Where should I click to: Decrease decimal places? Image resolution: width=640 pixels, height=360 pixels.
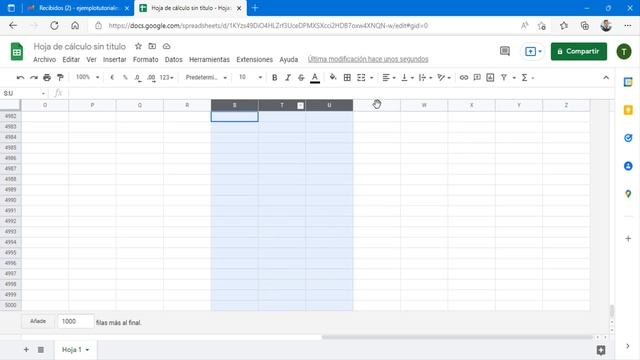tap(138, 78)
